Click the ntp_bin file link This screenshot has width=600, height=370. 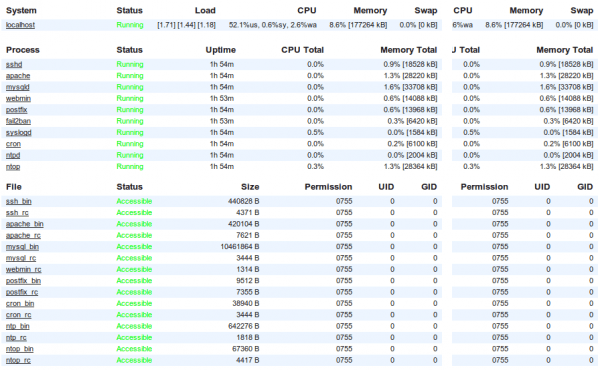[x=18, y=327]
